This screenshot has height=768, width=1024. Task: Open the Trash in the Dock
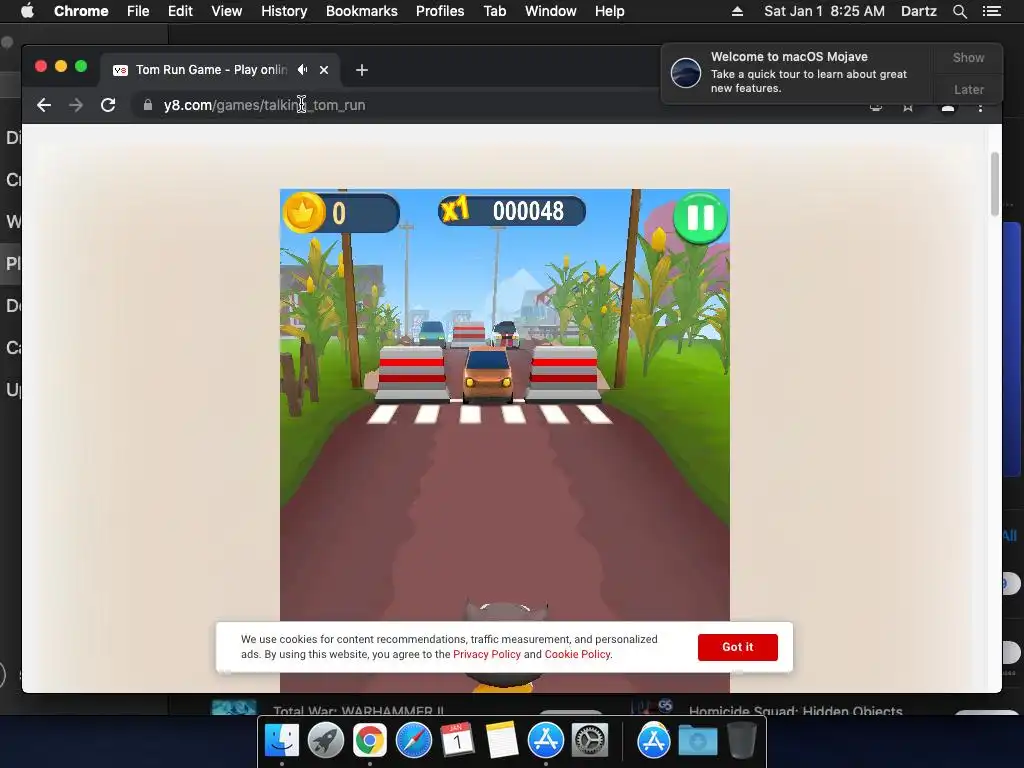(741, 741)
